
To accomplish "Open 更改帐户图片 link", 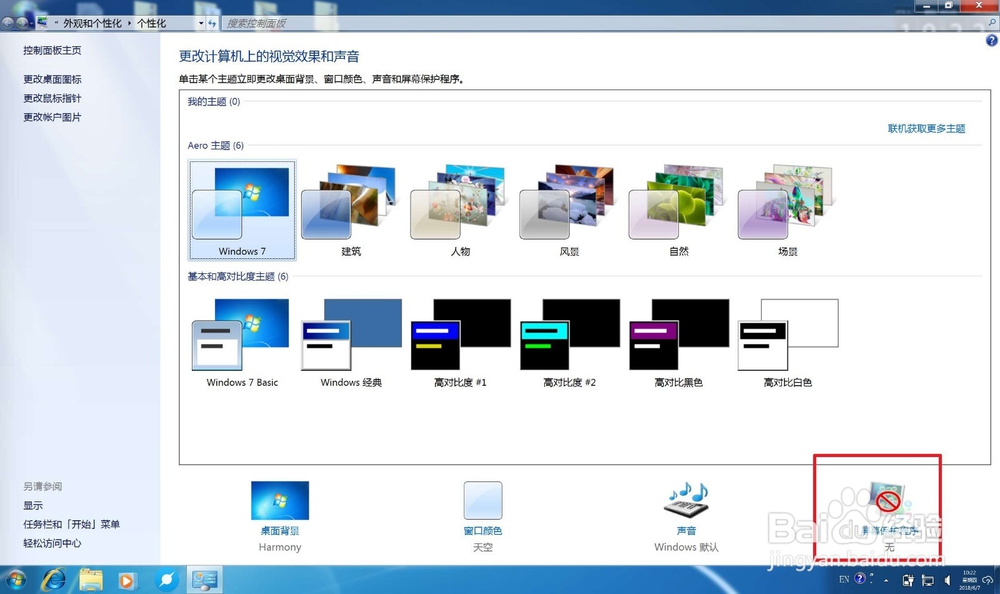I will 52,117.
